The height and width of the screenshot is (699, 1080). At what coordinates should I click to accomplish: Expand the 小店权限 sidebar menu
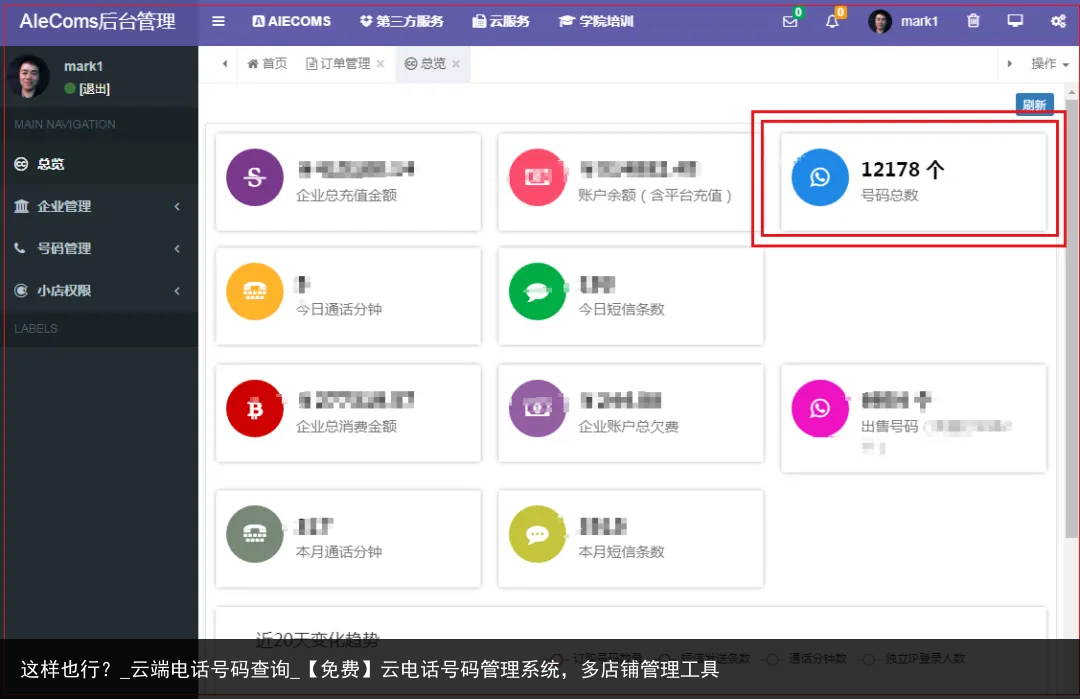[99, 291]
